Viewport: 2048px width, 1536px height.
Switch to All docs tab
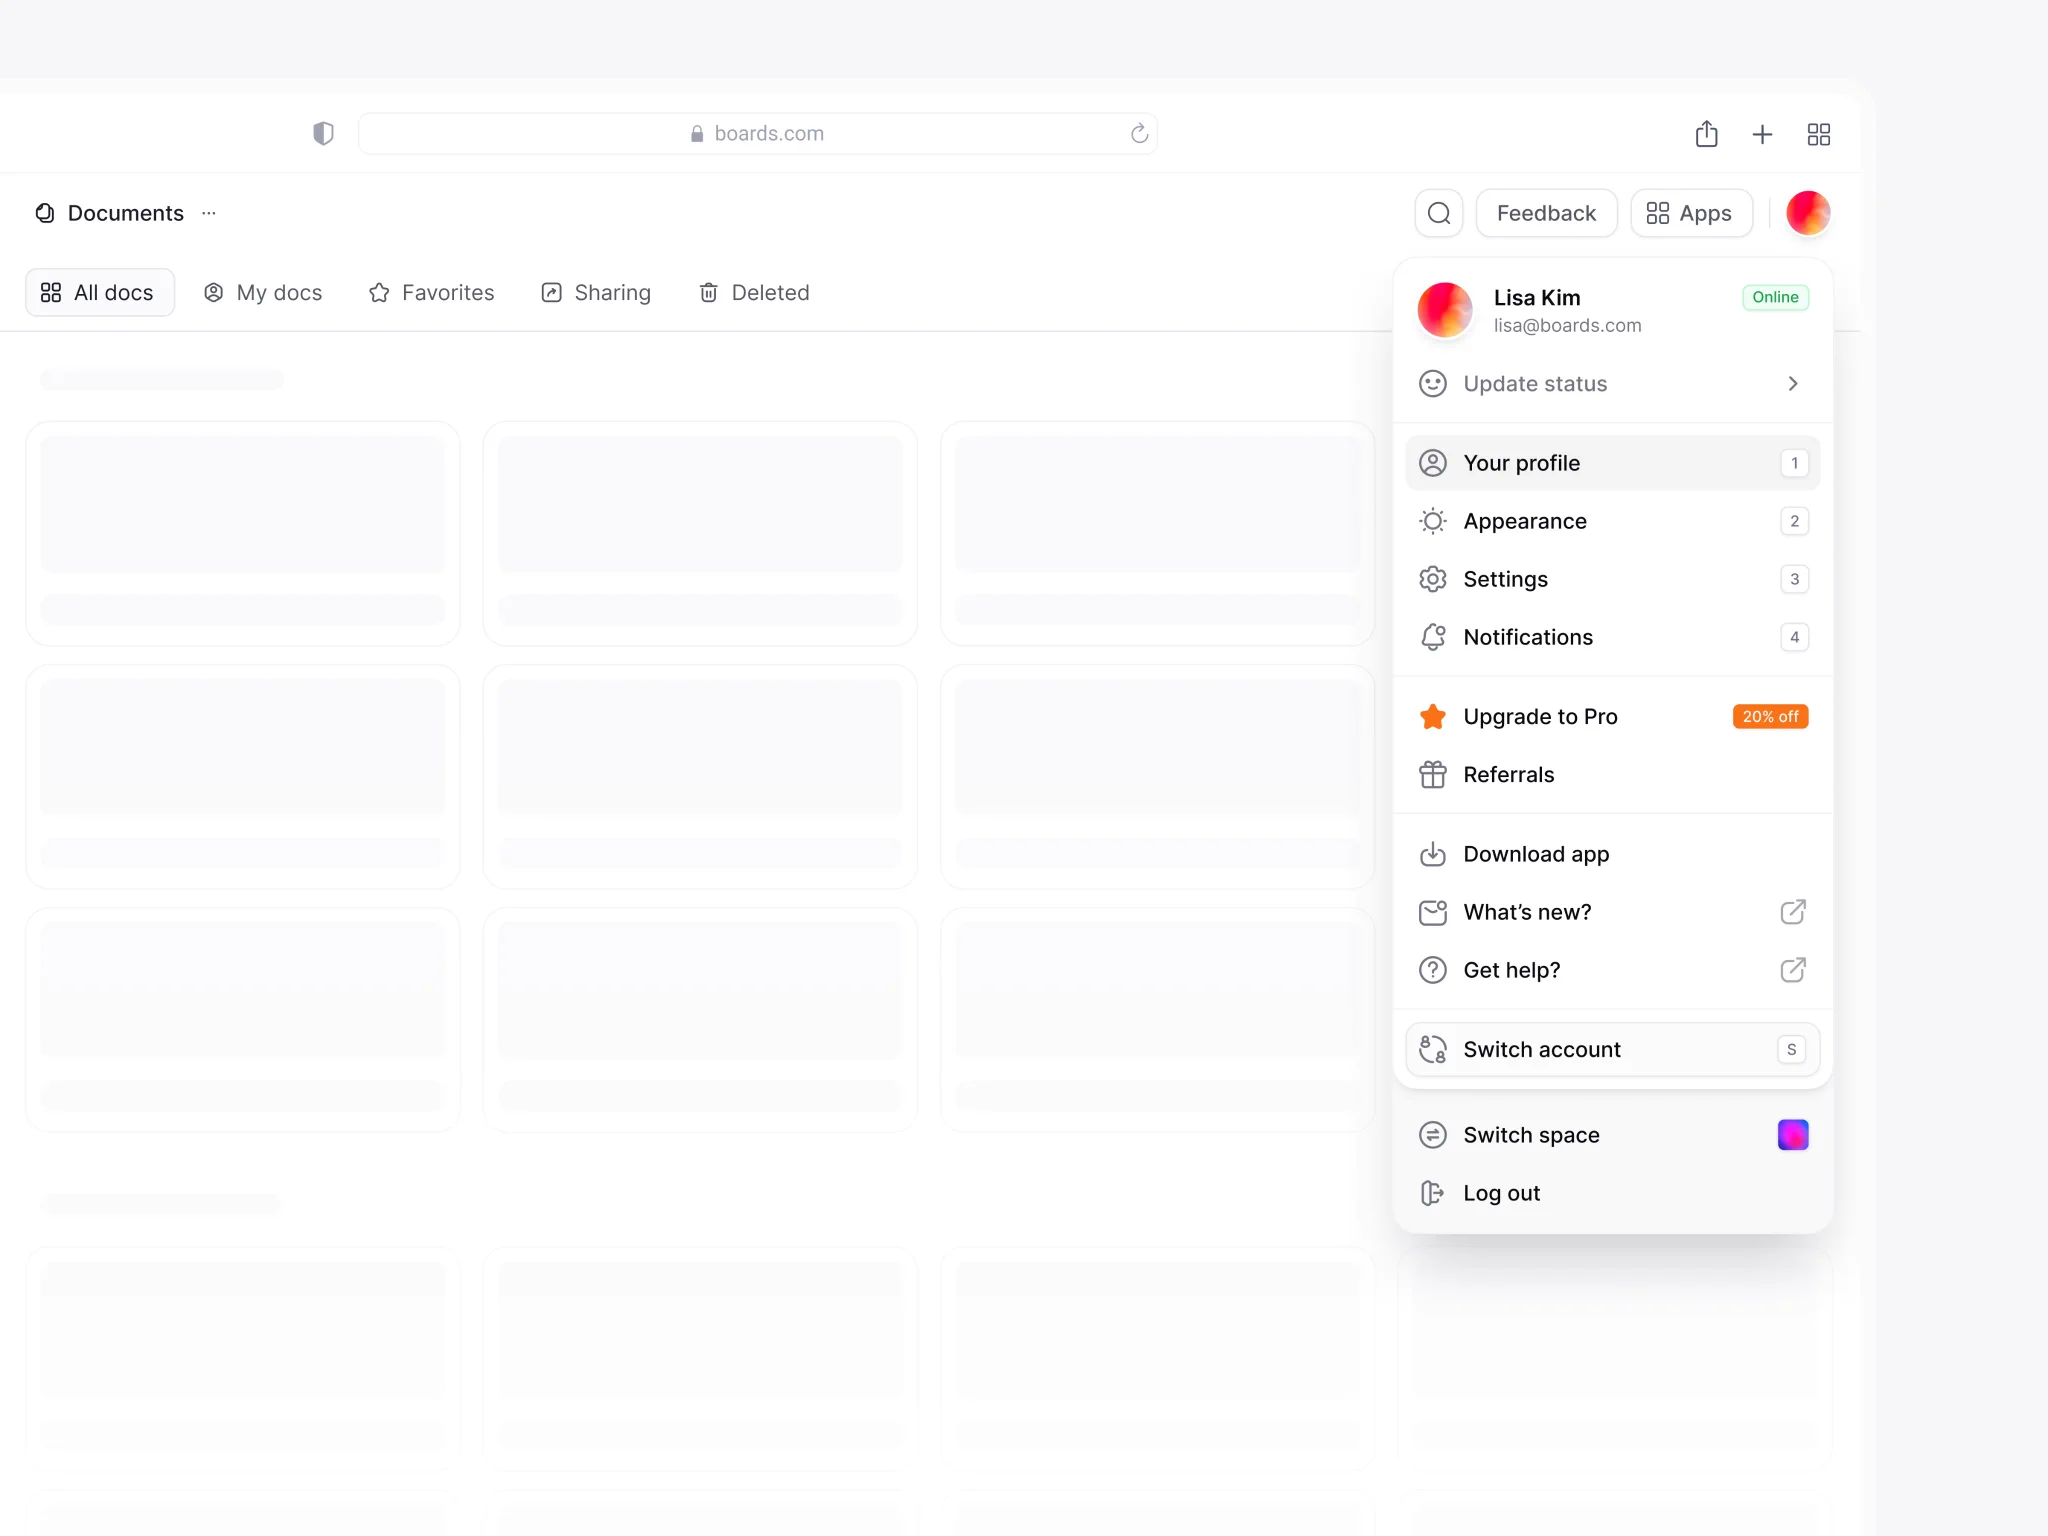(x=99, y=292)
